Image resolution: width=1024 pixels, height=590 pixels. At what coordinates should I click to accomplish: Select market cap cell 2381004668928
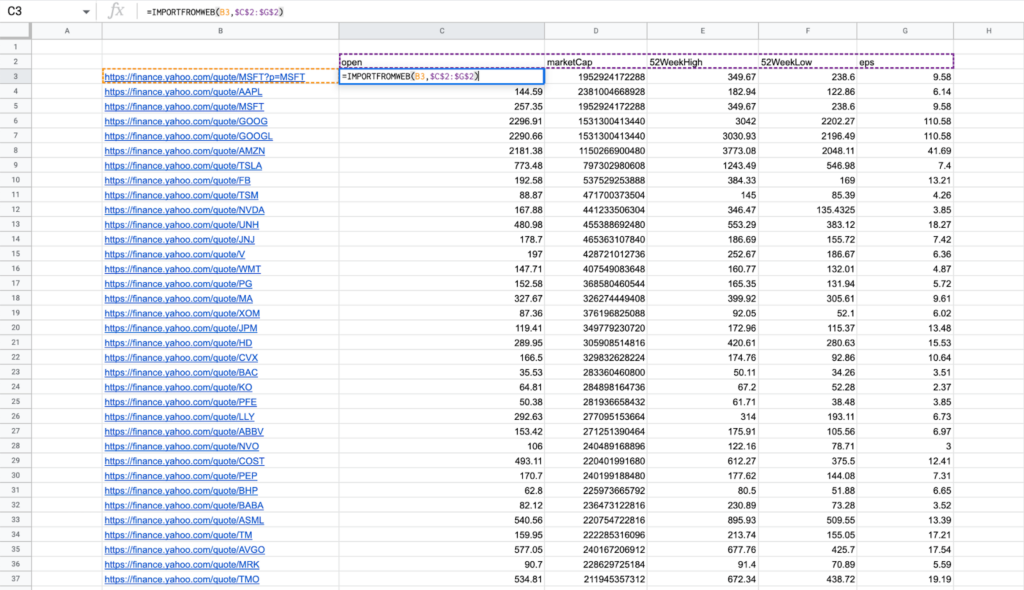pyautogui.click(x=596, y=92)
